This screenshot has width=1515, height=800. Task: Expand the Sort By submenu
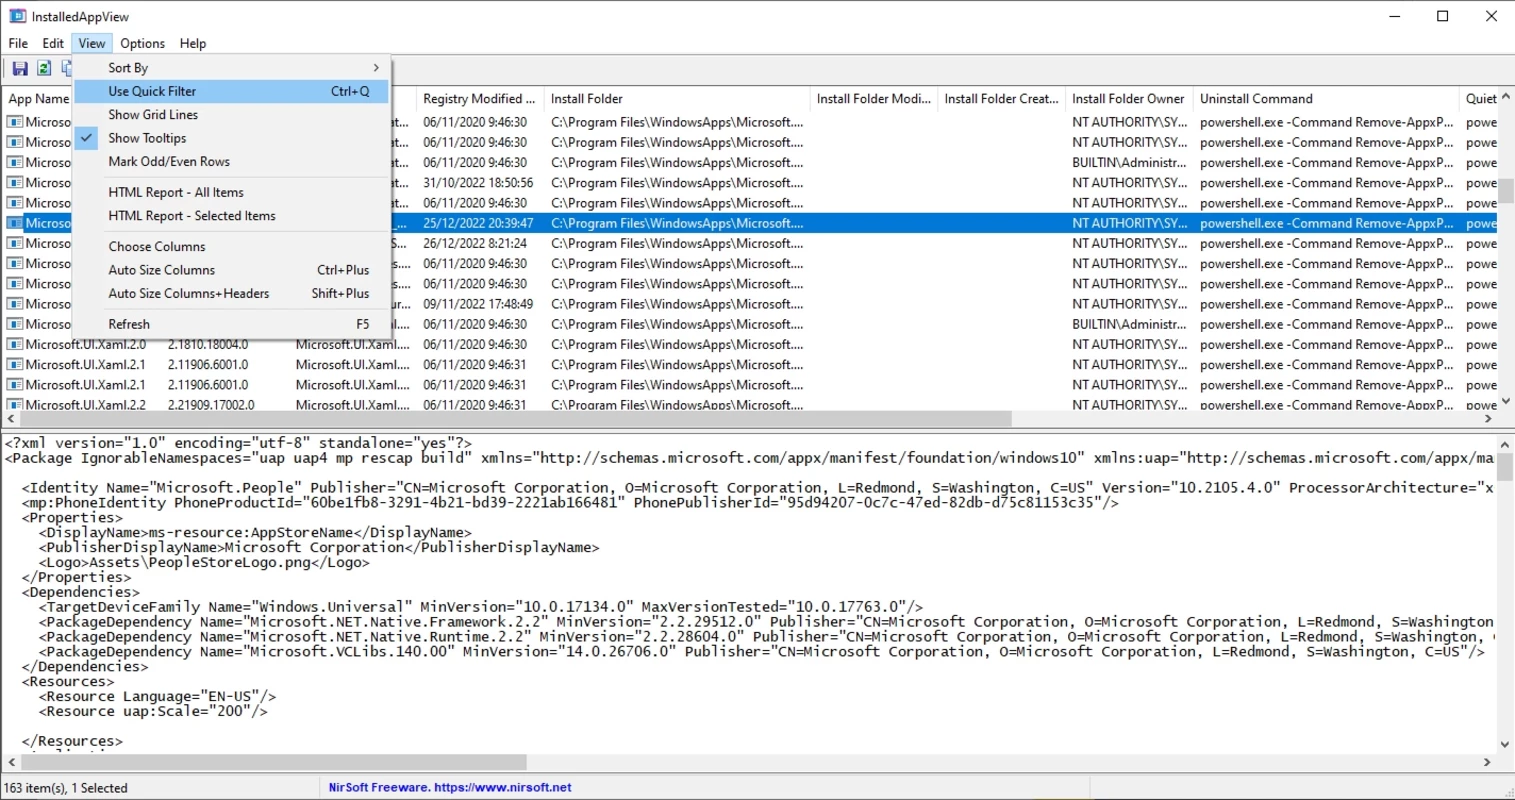pyautogui.click(x=231, y=68)
